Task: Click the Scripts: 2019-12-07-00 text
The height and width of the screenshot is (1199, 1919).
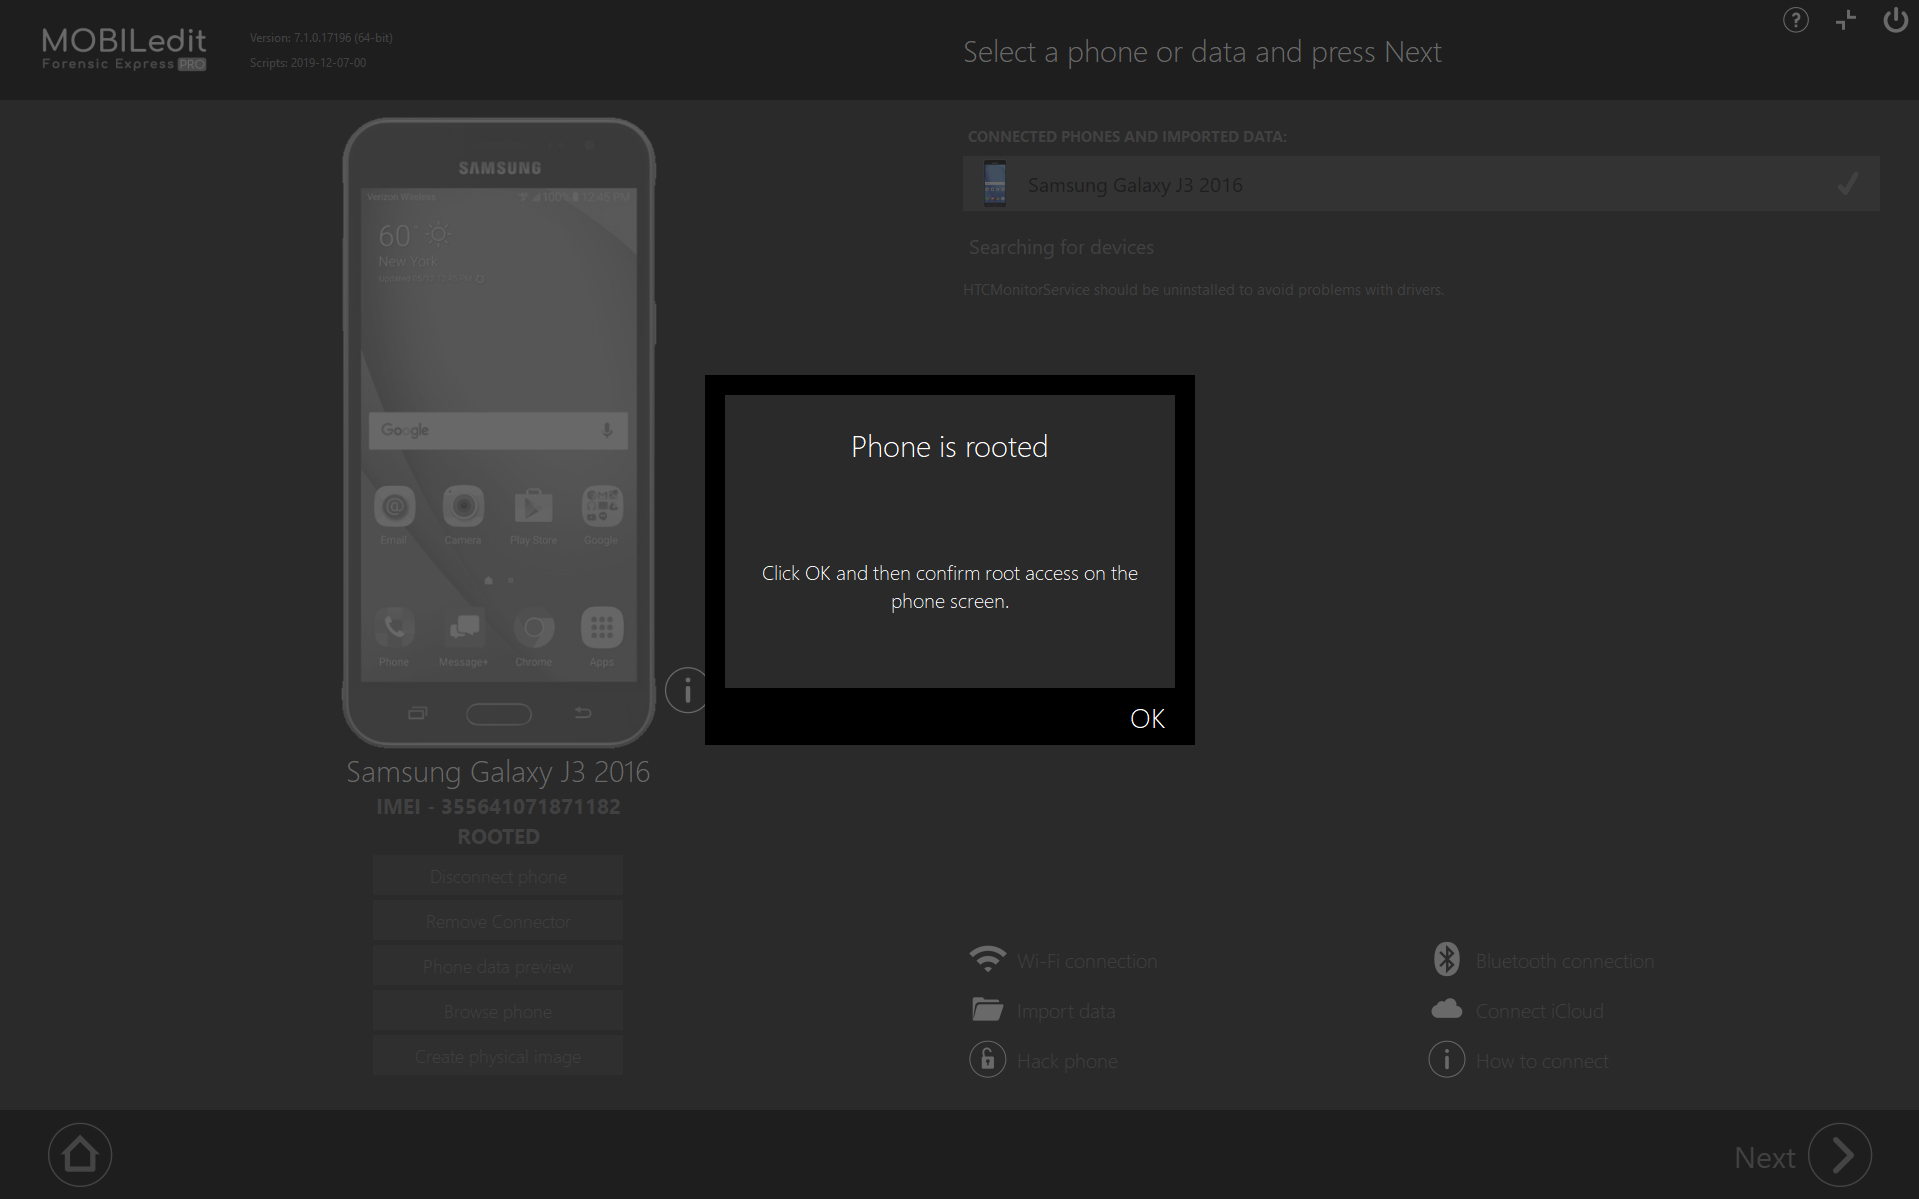Action: pos(308,62)
